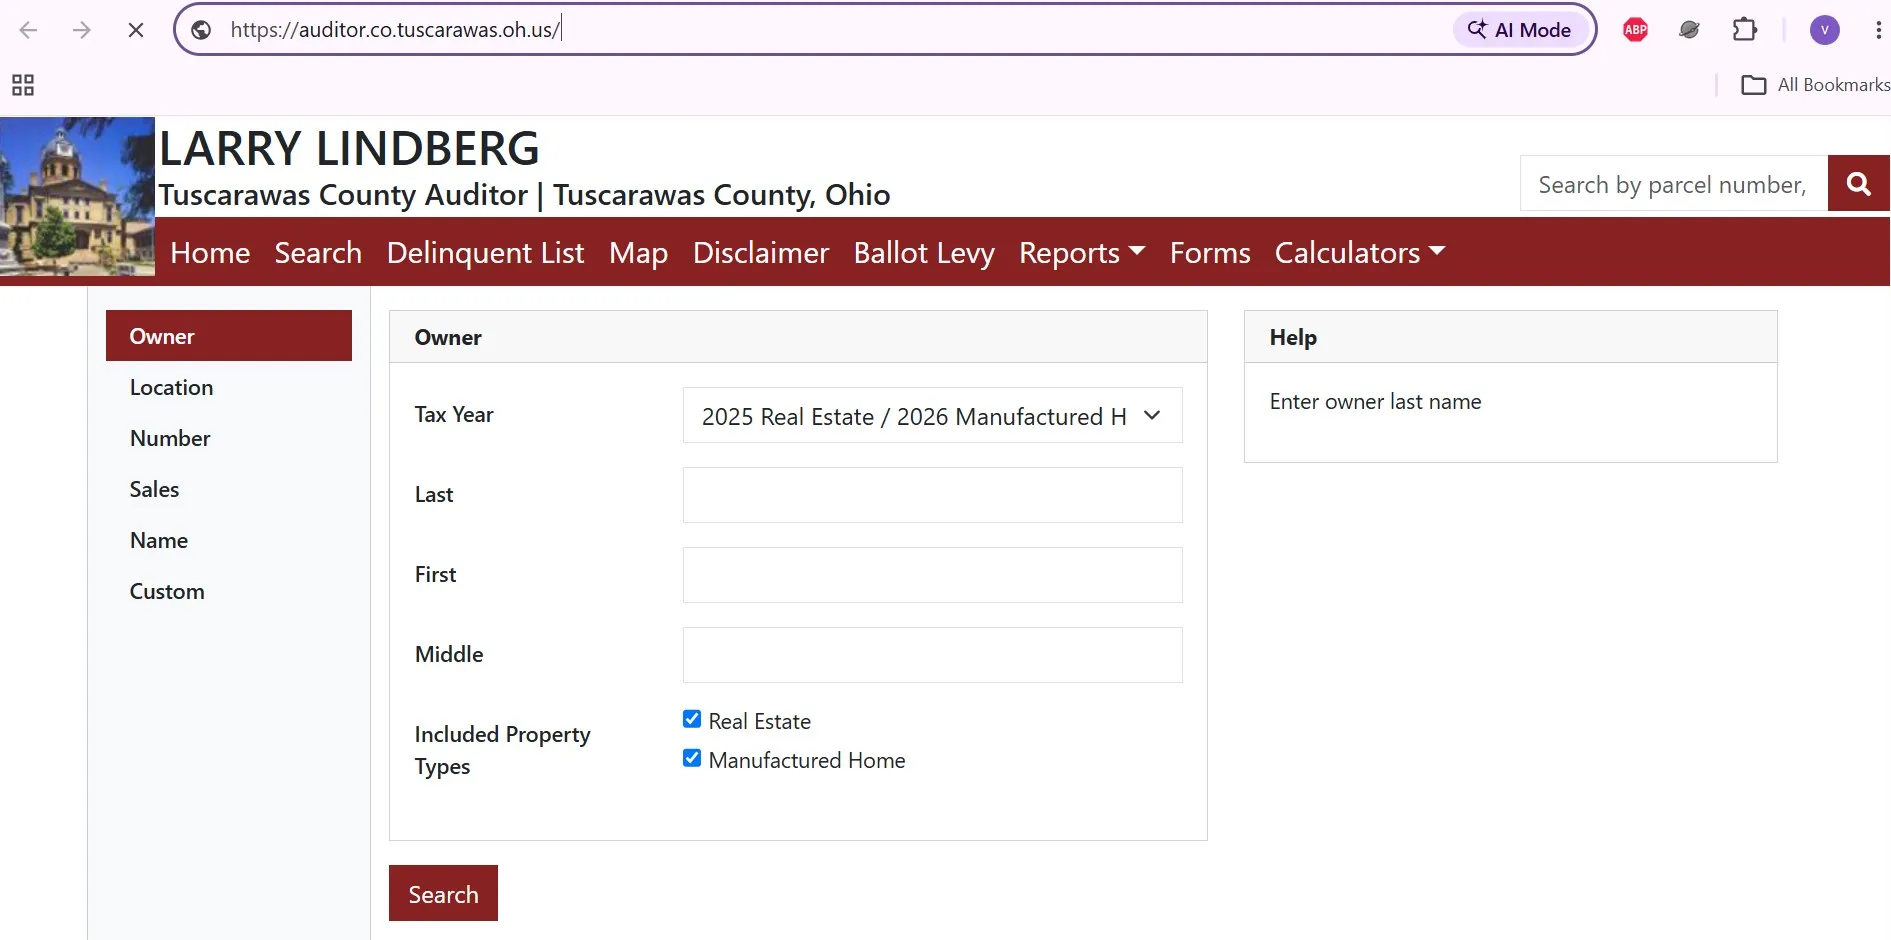Expand the Reports dropdown menu
Screen dimensions: 1891x940
coord(1082,253)
